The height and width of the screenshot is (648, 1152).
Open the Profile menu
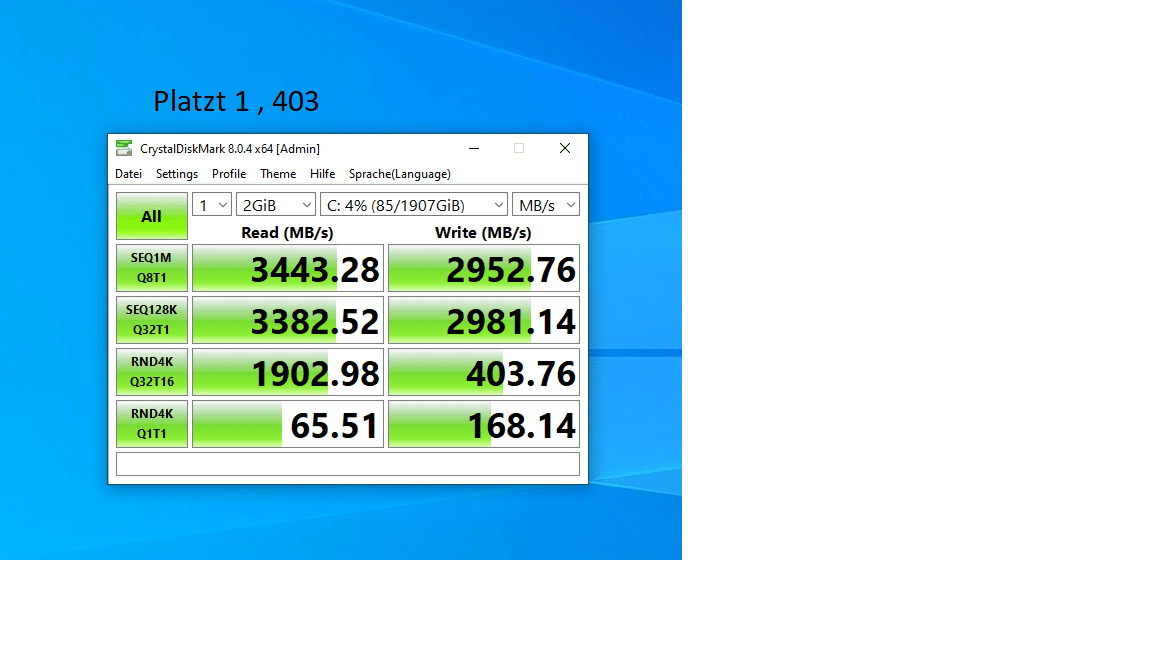(x=229, y=174)
